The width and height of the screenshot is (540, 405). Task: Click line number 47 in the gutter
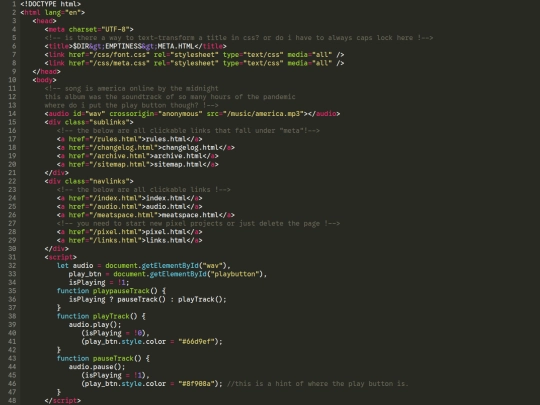tap(12, 392)
